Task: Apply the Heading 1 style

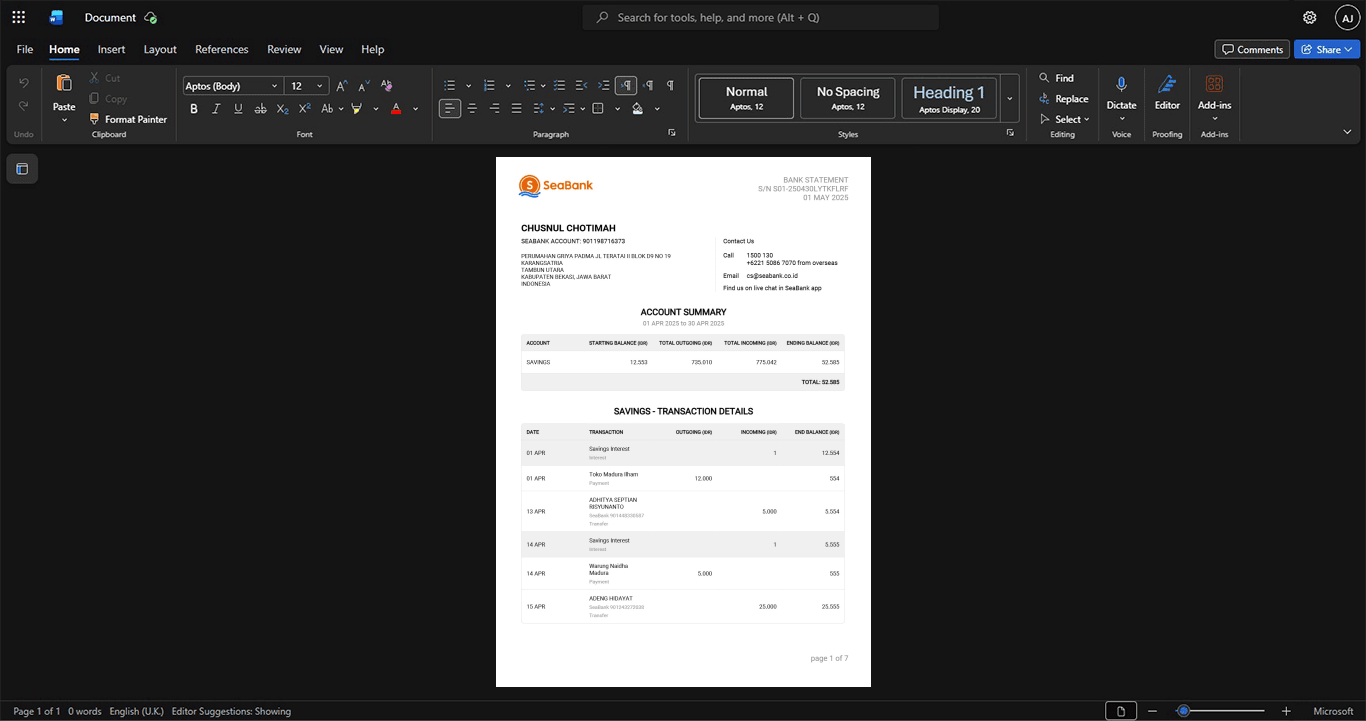Action: tap(949, 98)
